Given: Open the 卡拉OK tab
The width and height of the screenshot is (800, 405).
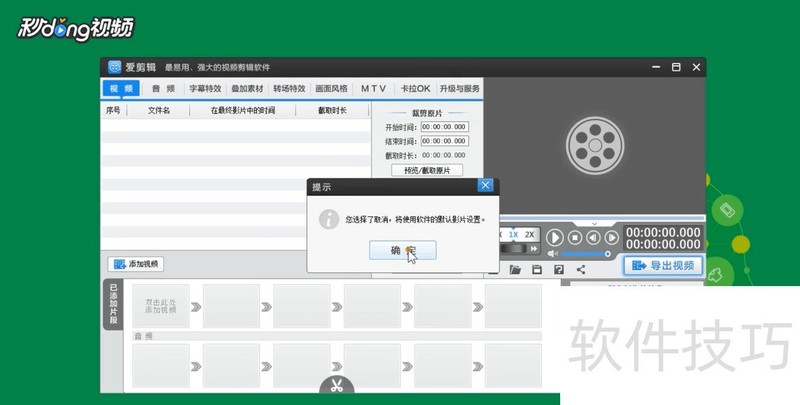Looking at the screenshot, I should 415,88.
